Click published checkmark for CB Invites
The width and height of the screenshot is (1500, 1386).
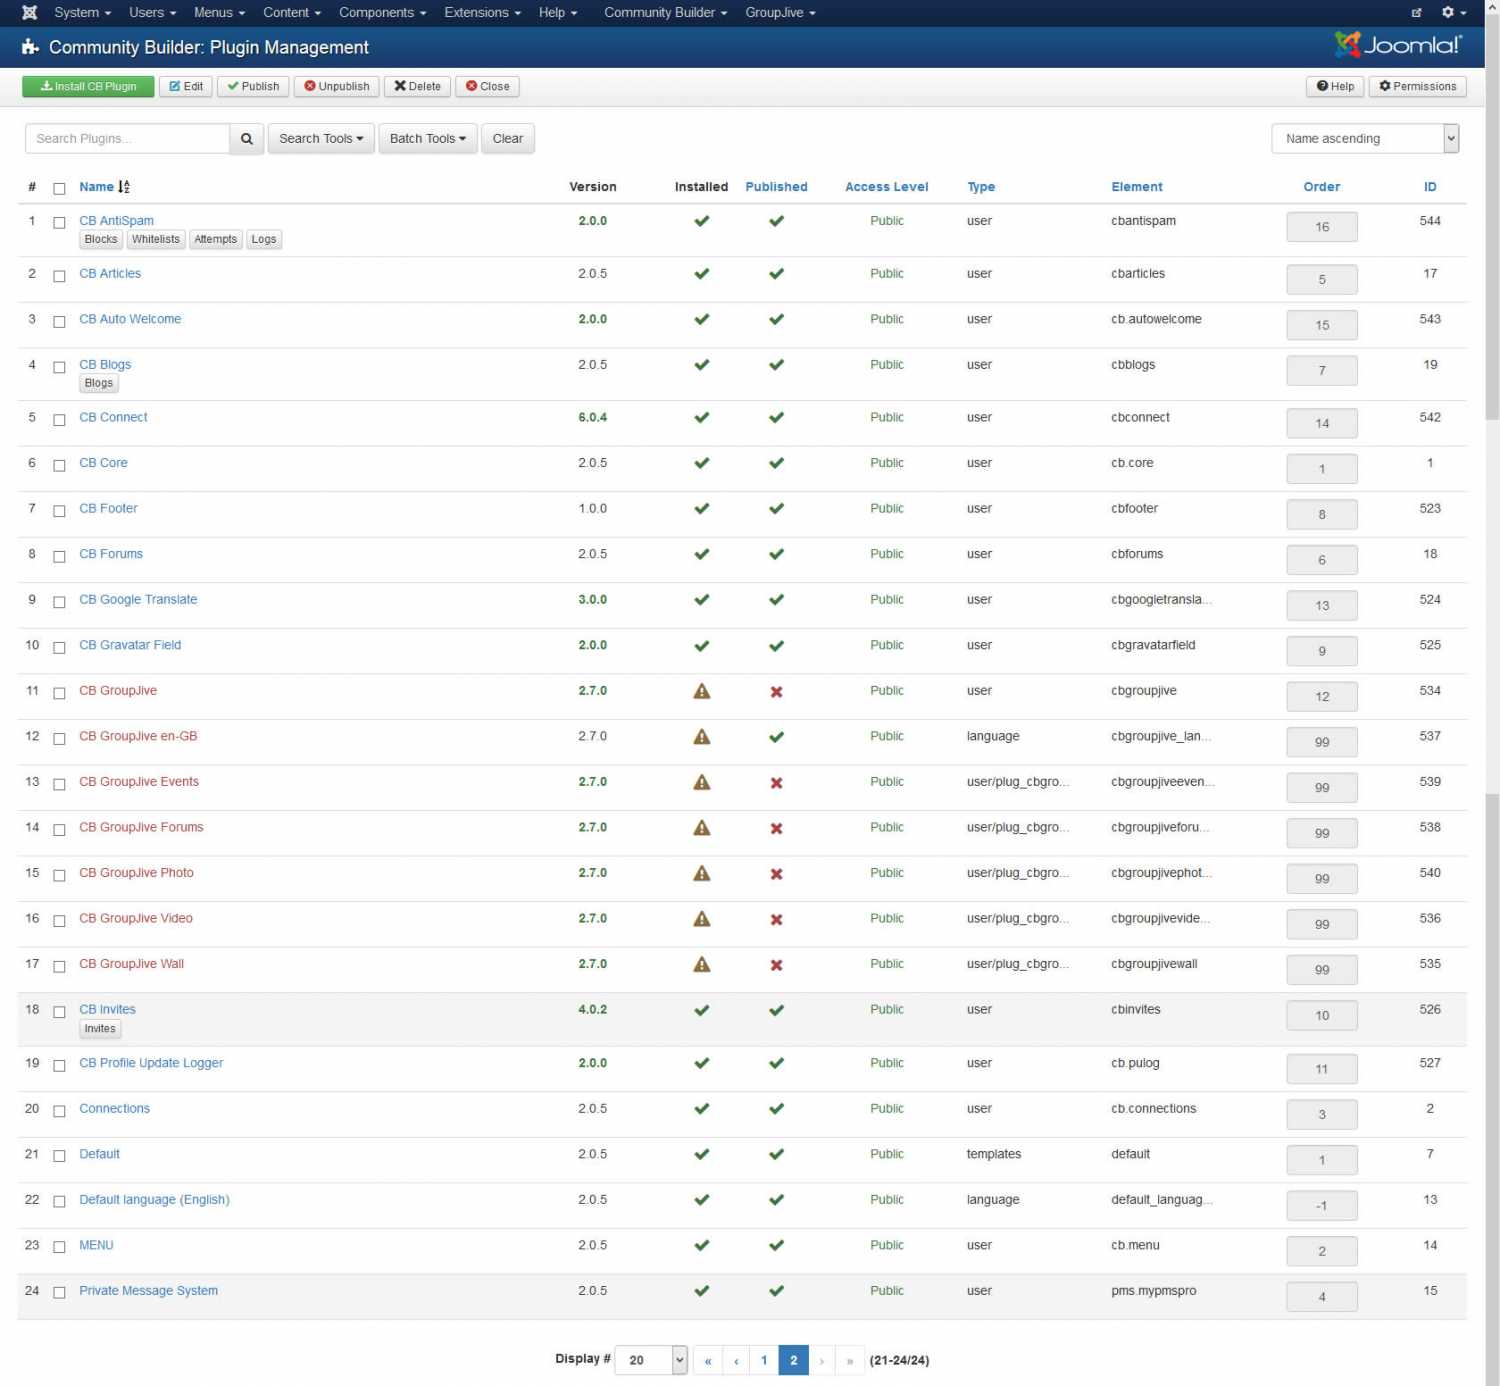[776, 1010]
